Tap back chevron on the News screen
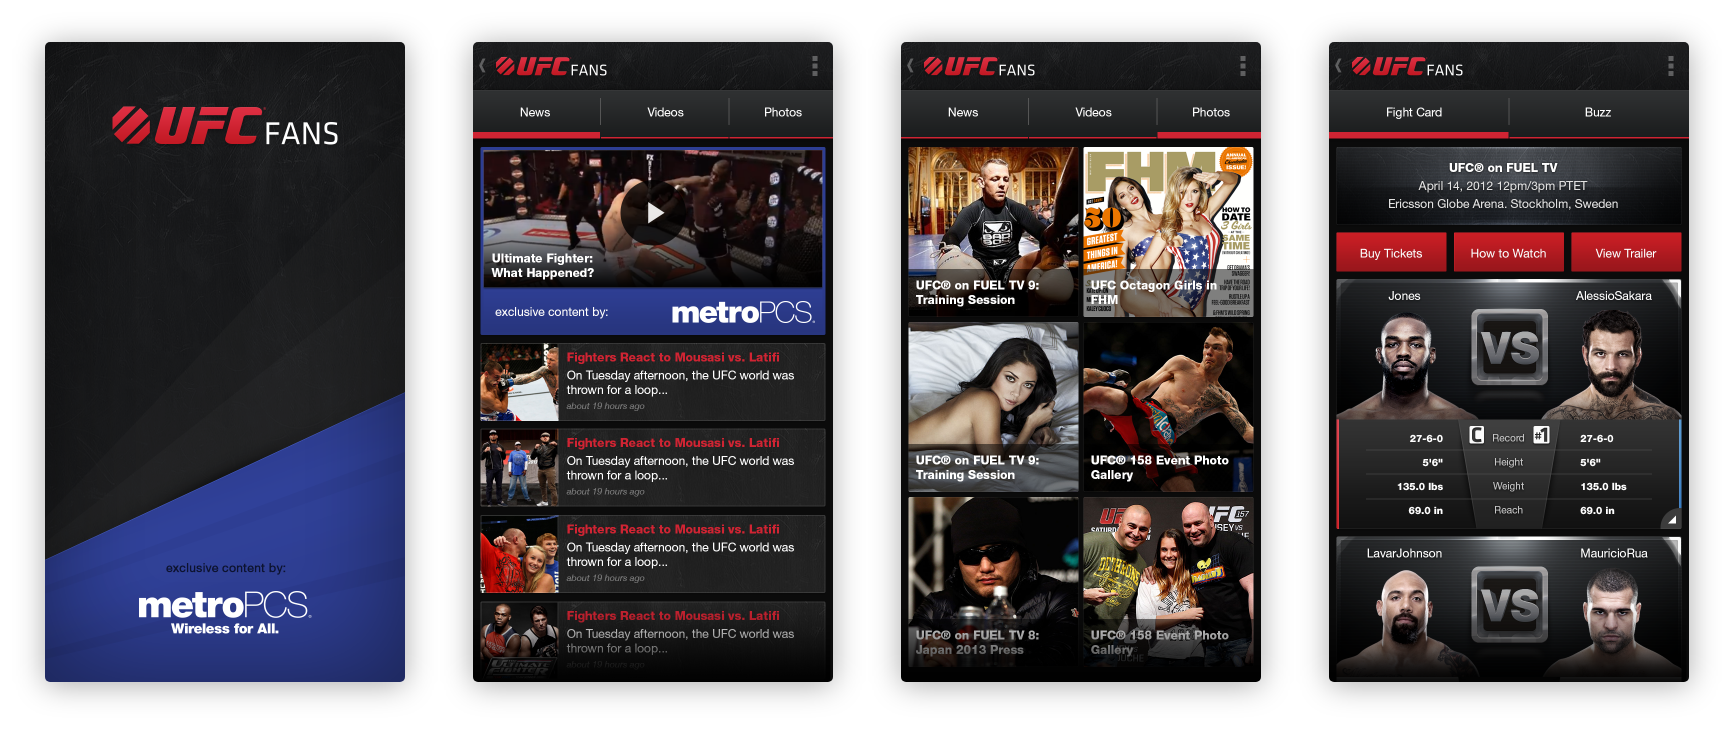1734x730 pixels. click(x=483, y=66)
